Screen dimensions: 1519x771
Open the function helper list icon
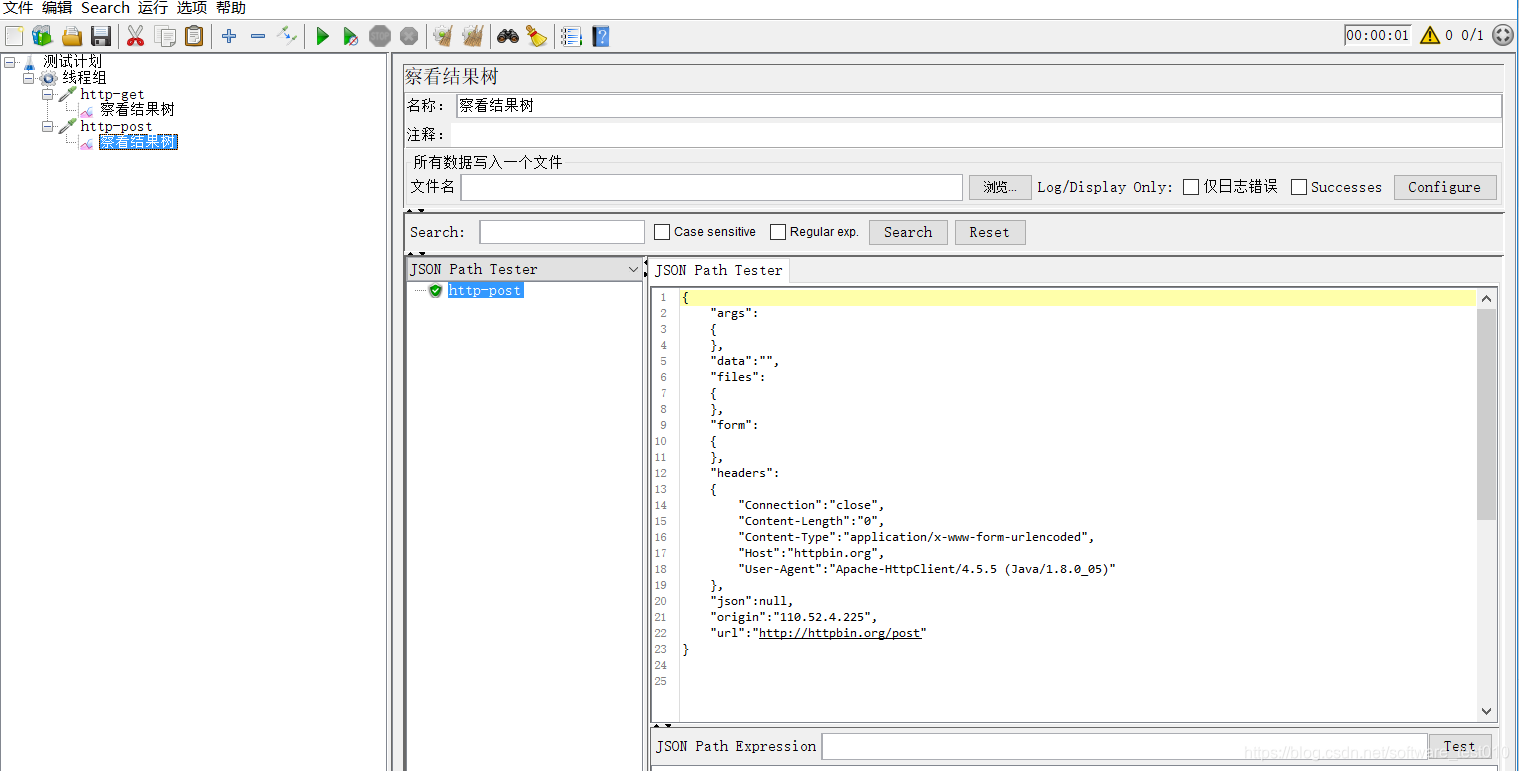pos(571,37)
